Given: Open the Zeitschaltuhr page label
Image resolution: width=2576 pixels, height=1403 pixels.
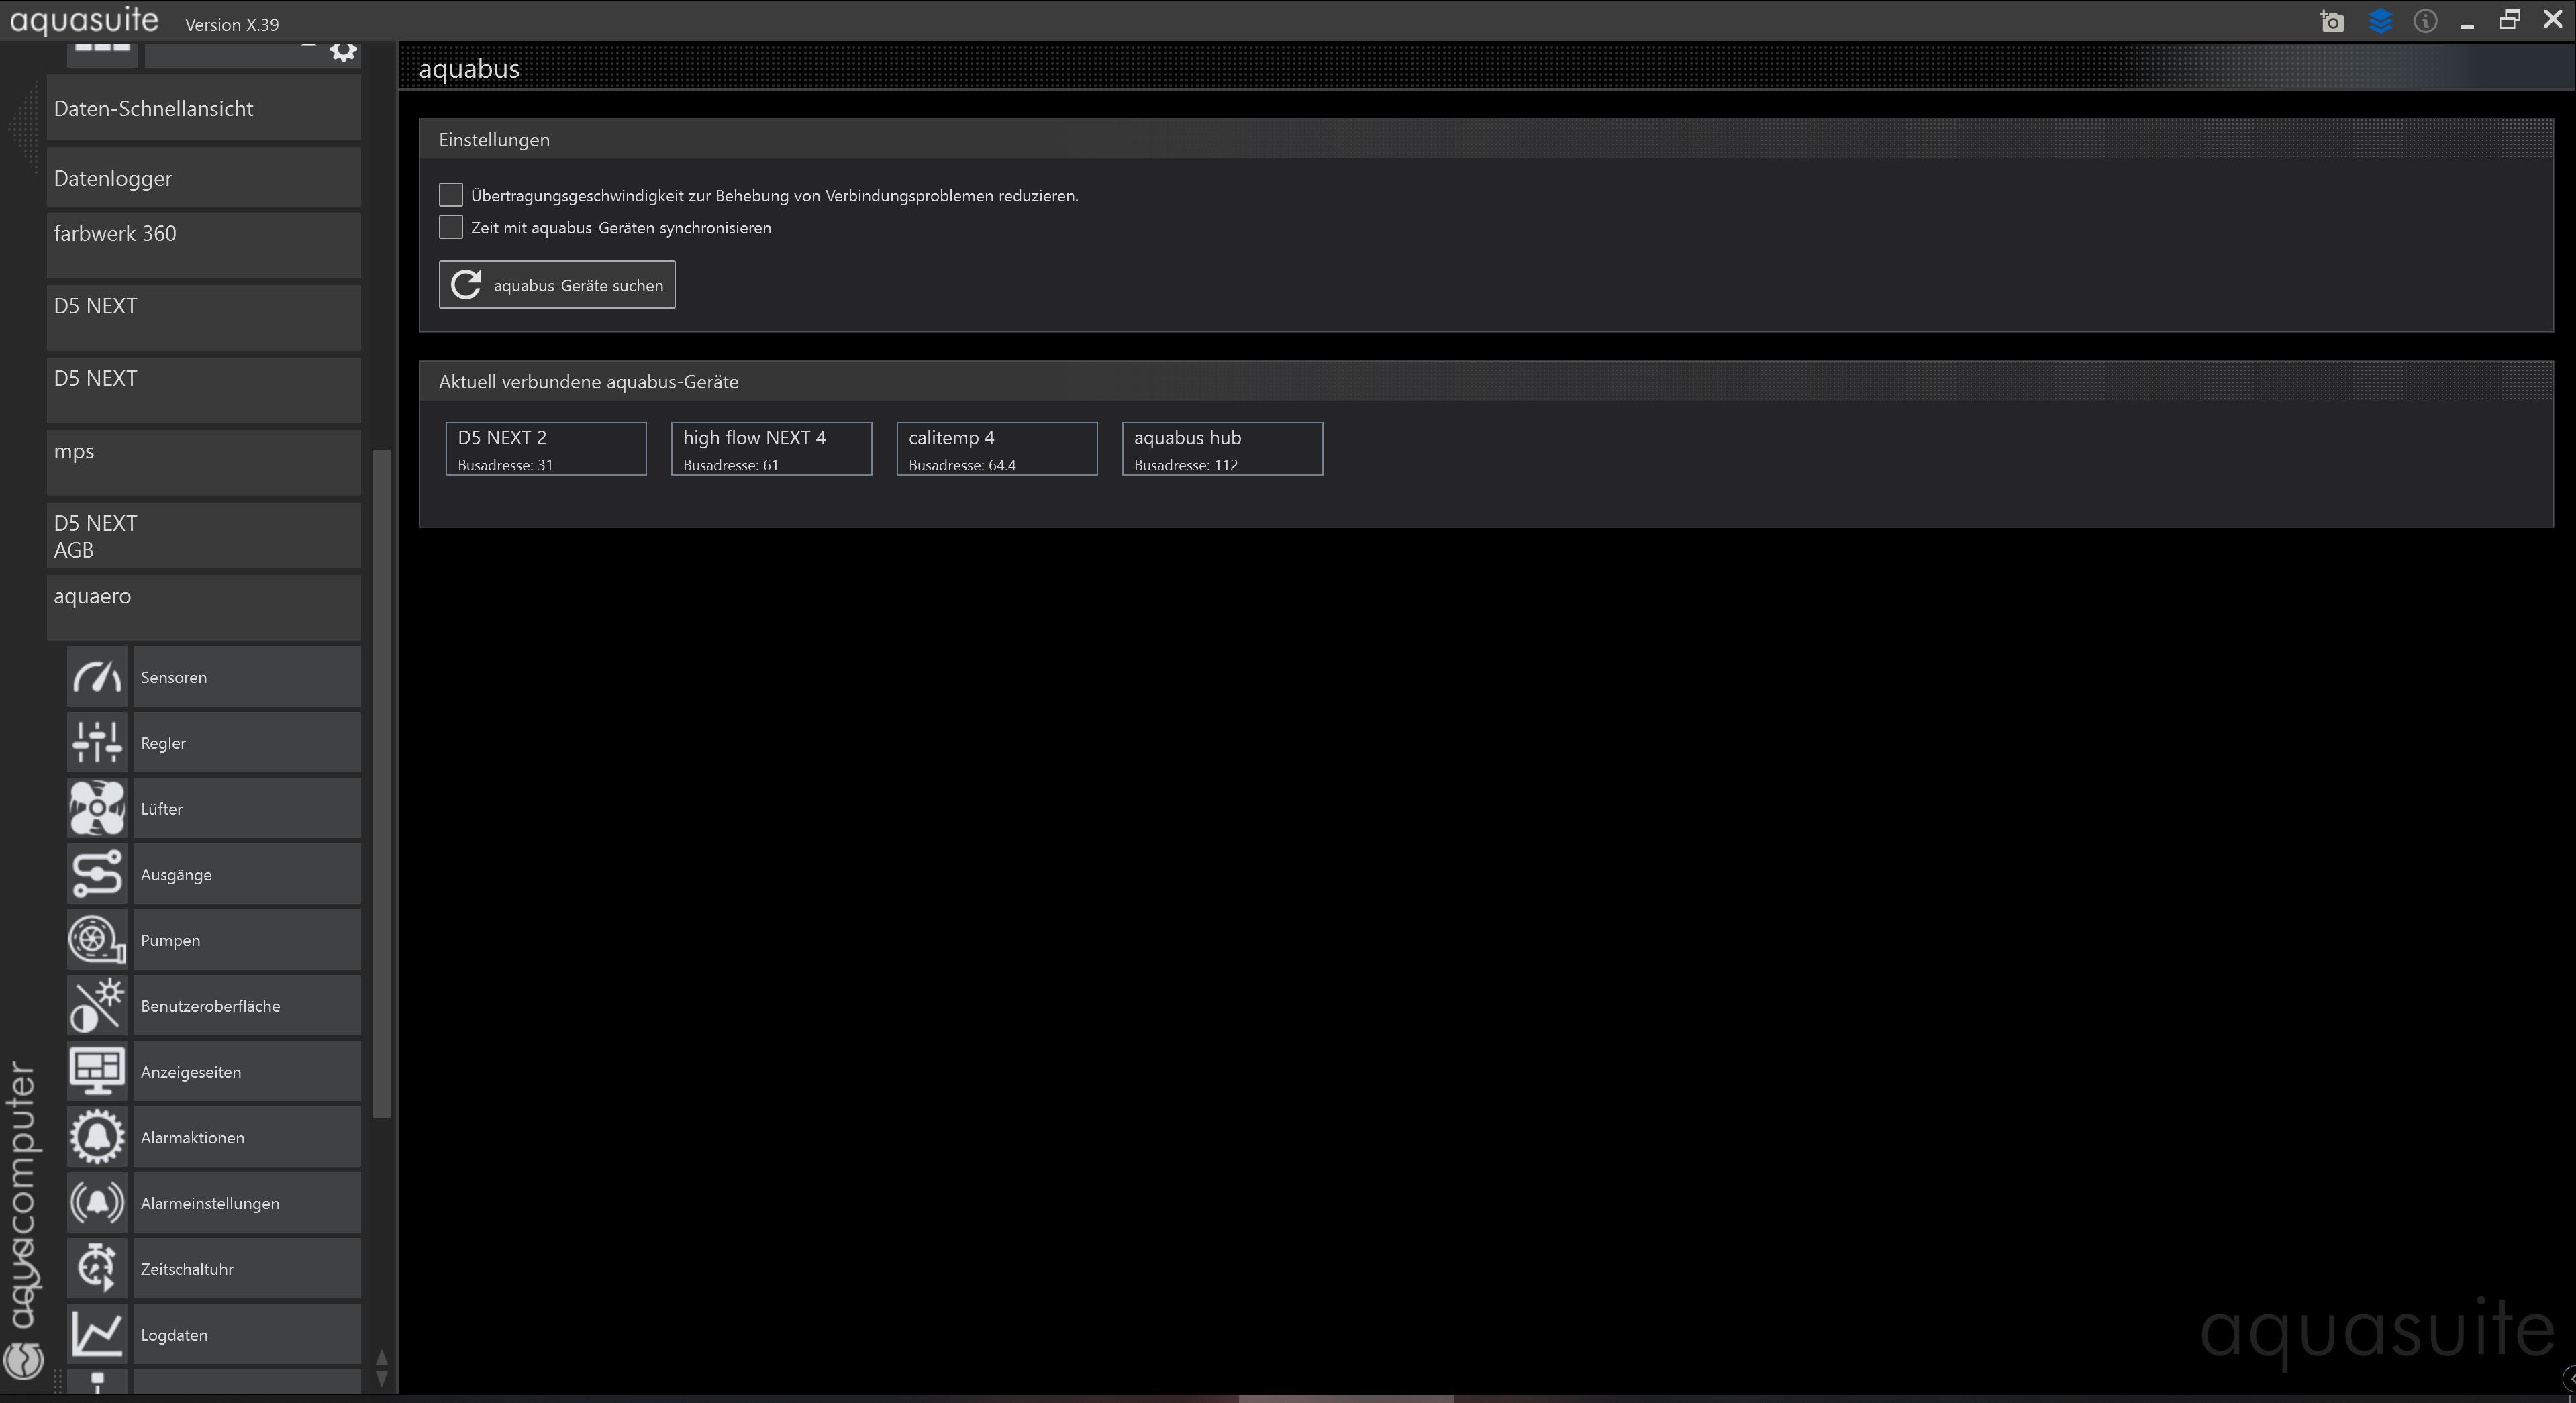Looking at the screenshot, I should coord(247,1269).
